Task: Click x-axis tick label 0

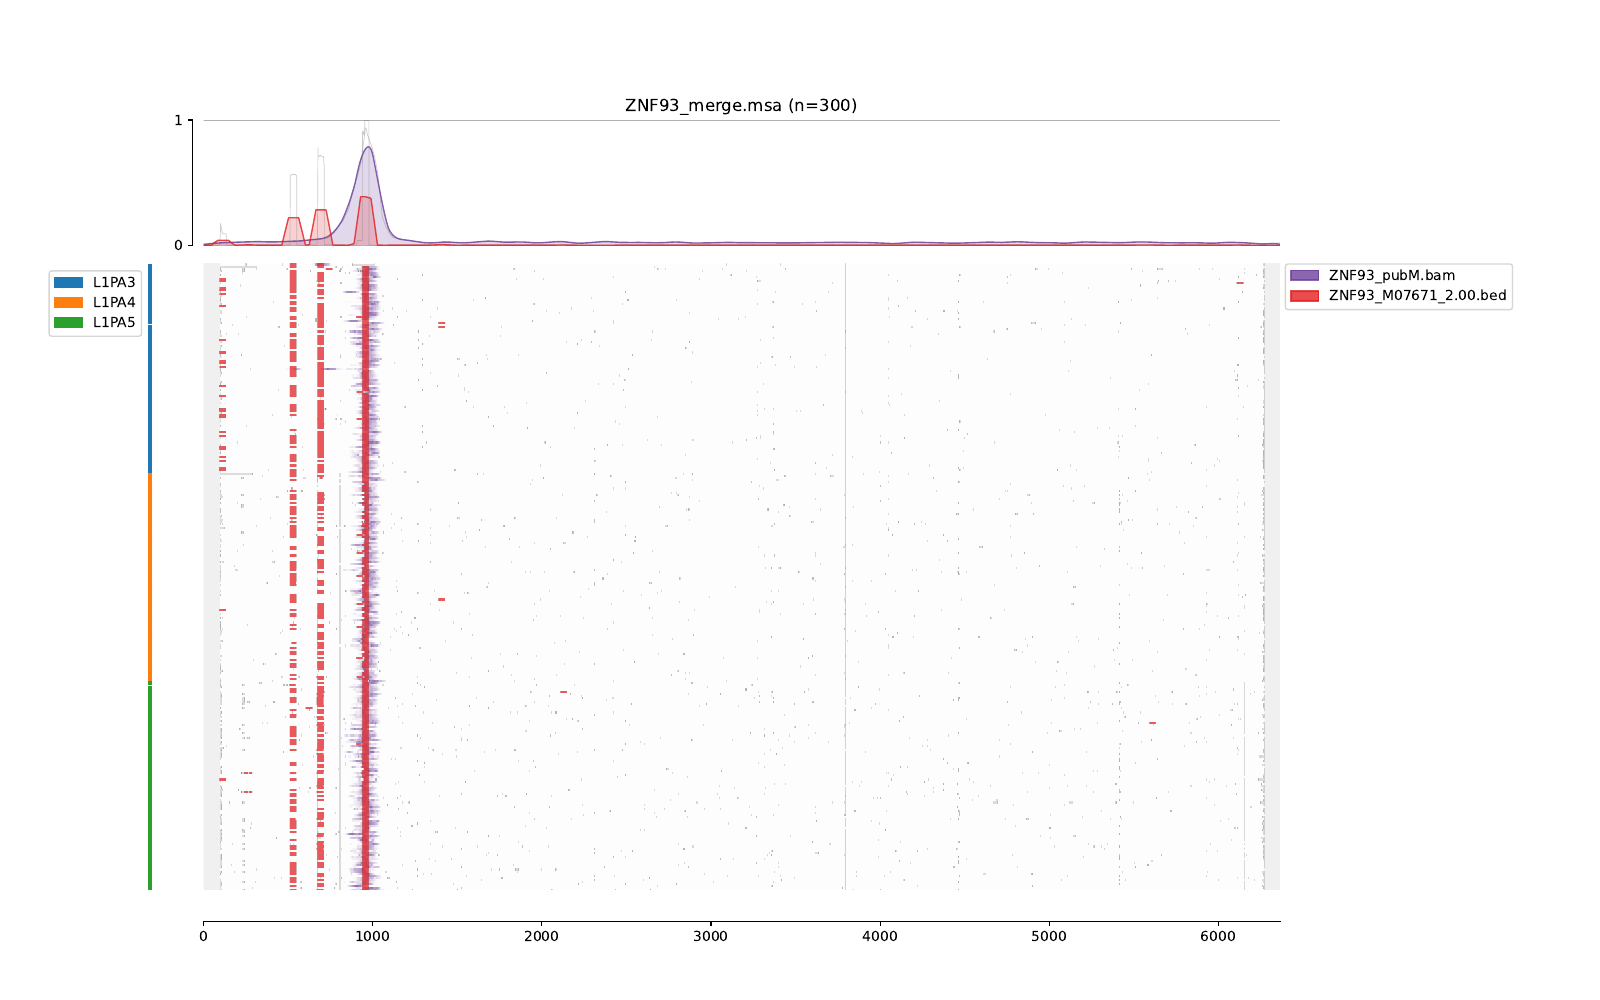Action: coord(203,937)
